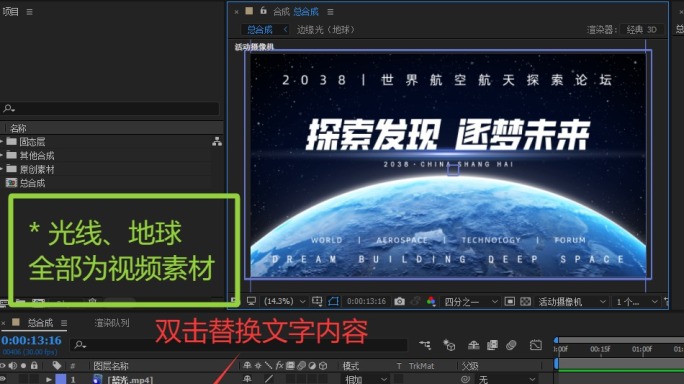The width and height of the screenshot is (684, 384).
Task: Click in the Project panel search field
Action: [109, 108]
